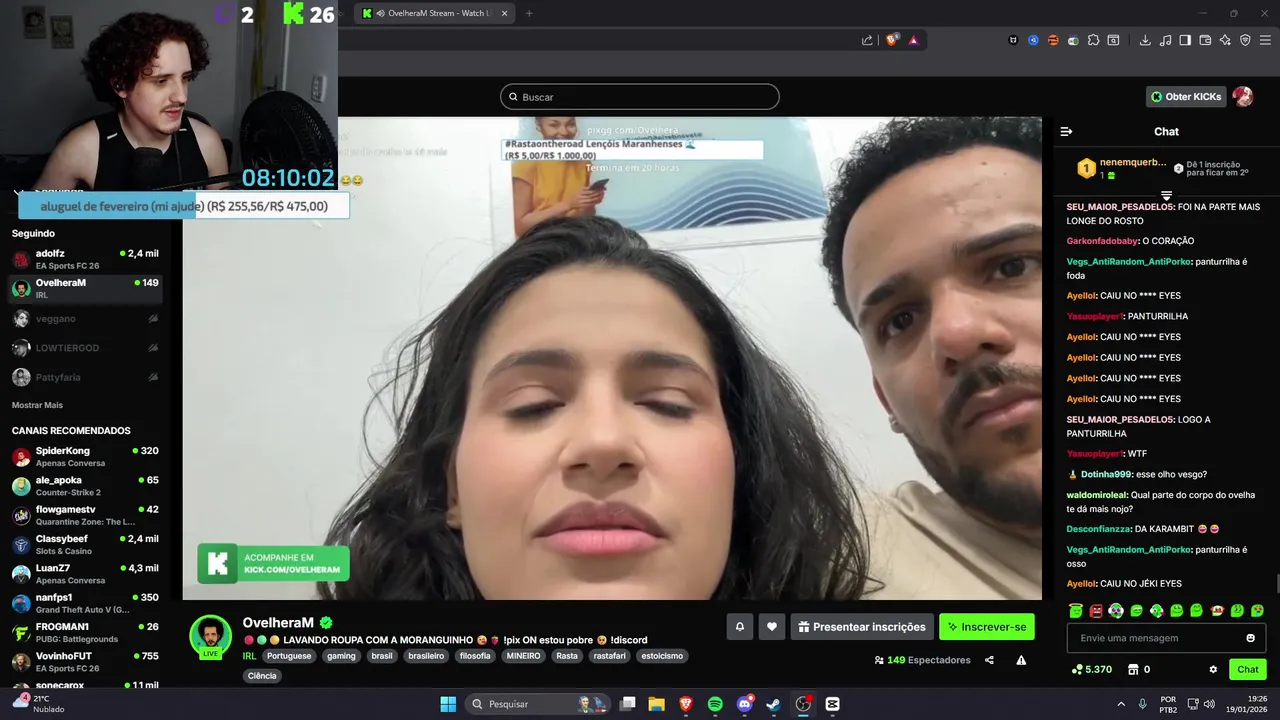Click the Windows Pesquisar search box
The height and width of the screenshot is (720, 1280).
(x=537, y=704)
